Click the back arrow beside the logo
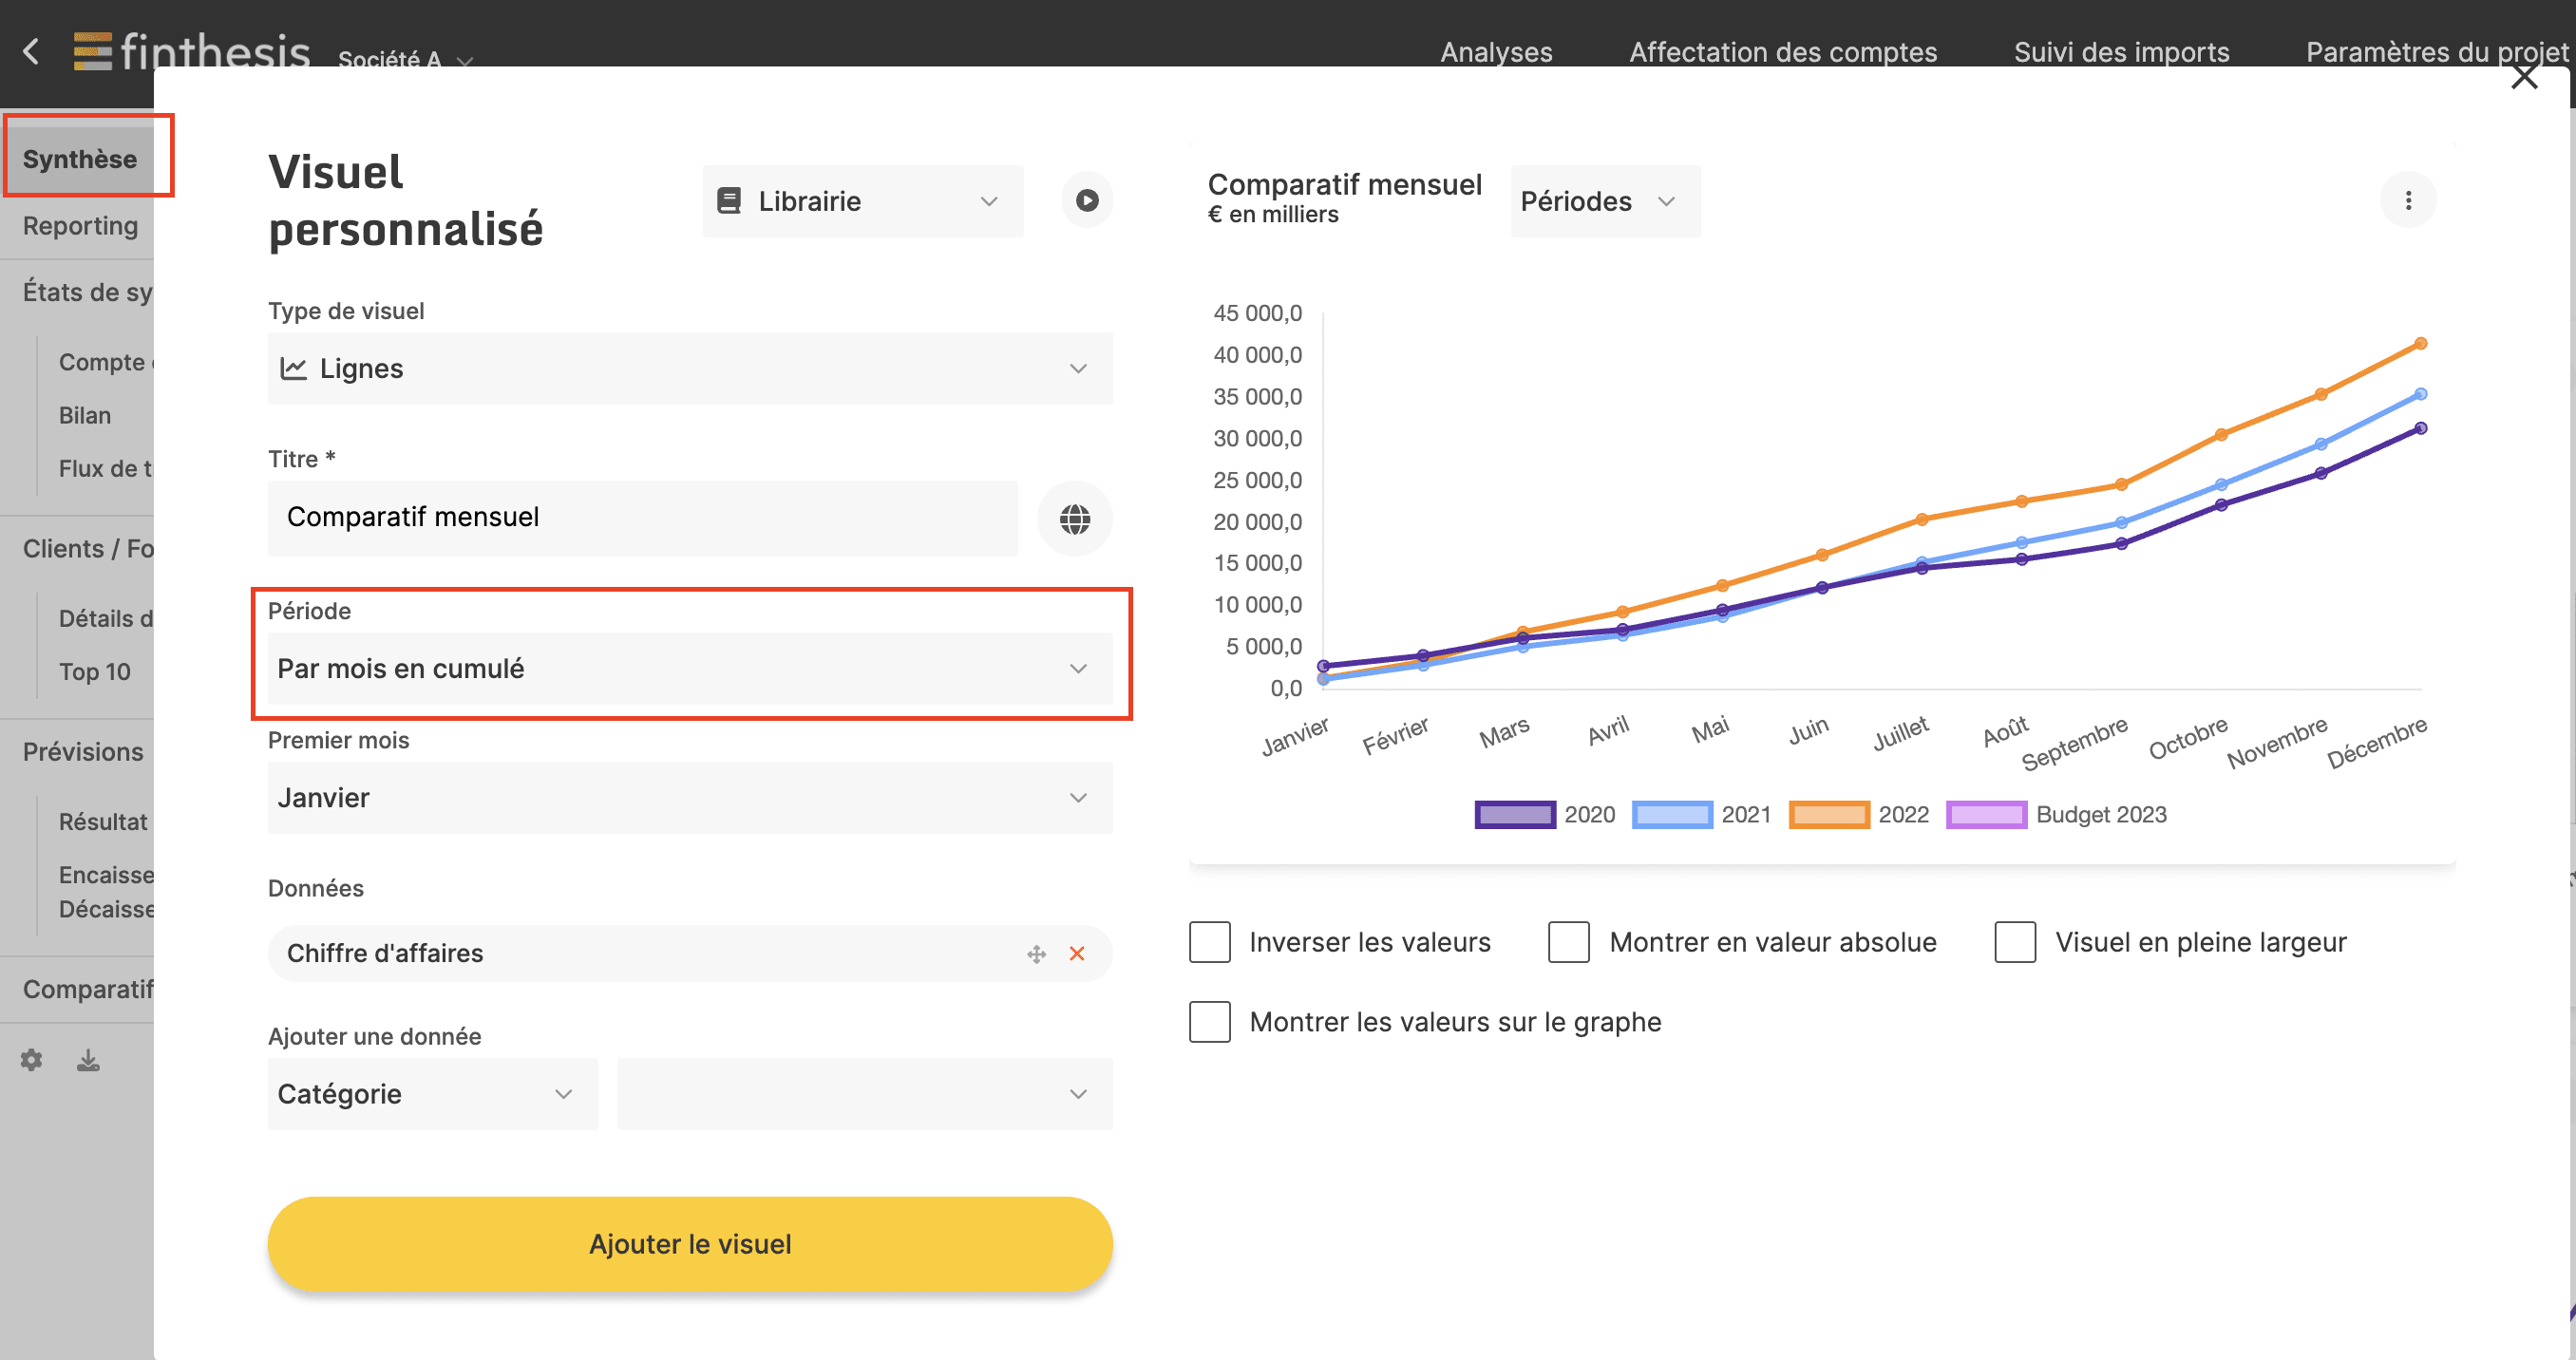The width and height of the screenshot is (2576, 1360). pyautogui.click(x=30, y=52)
